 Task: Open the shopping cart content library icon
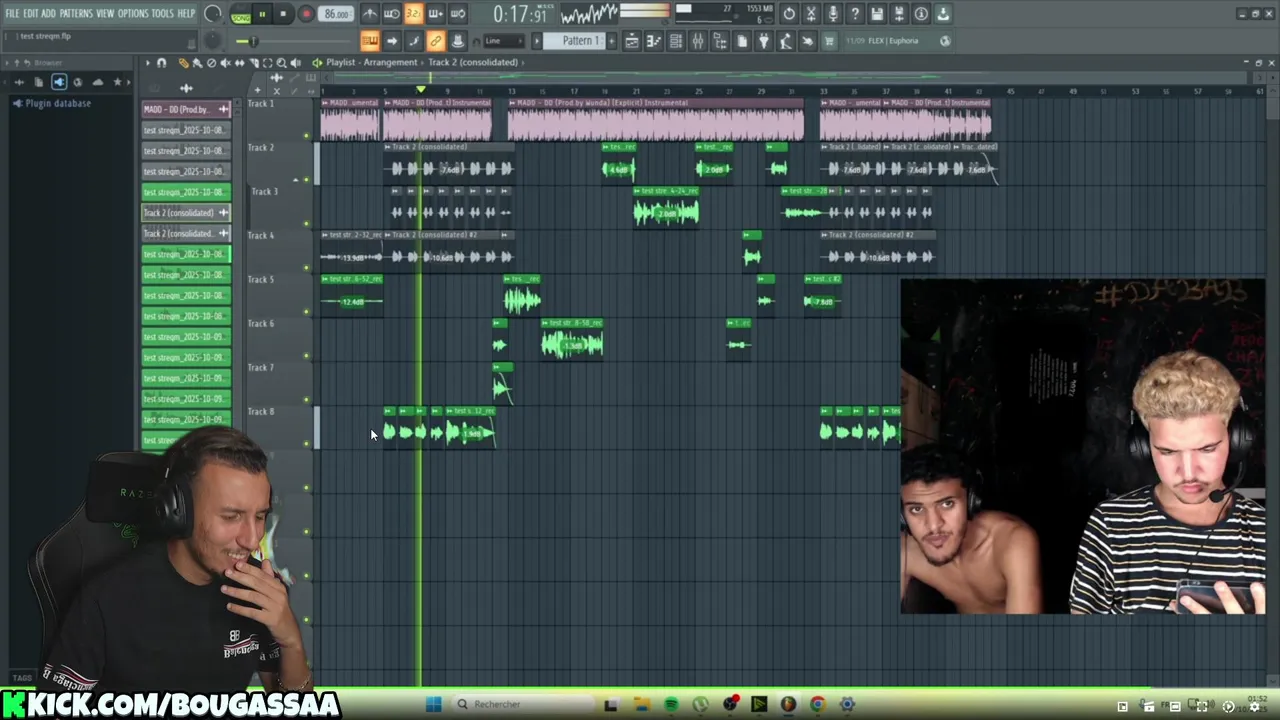pos(829,41)
